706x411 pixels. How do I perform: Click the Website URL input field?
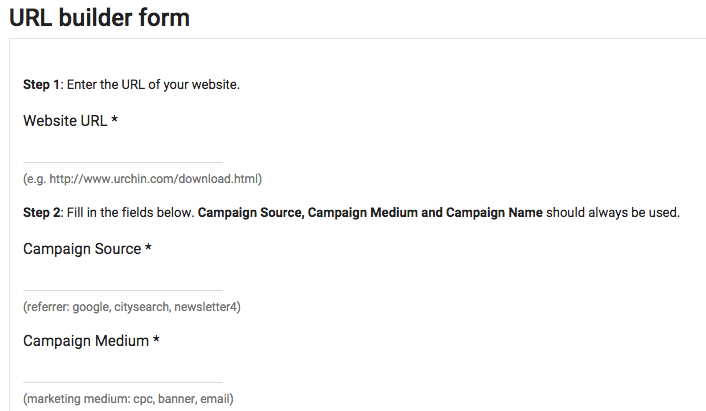pyautogui.click(x=122, y=151)
